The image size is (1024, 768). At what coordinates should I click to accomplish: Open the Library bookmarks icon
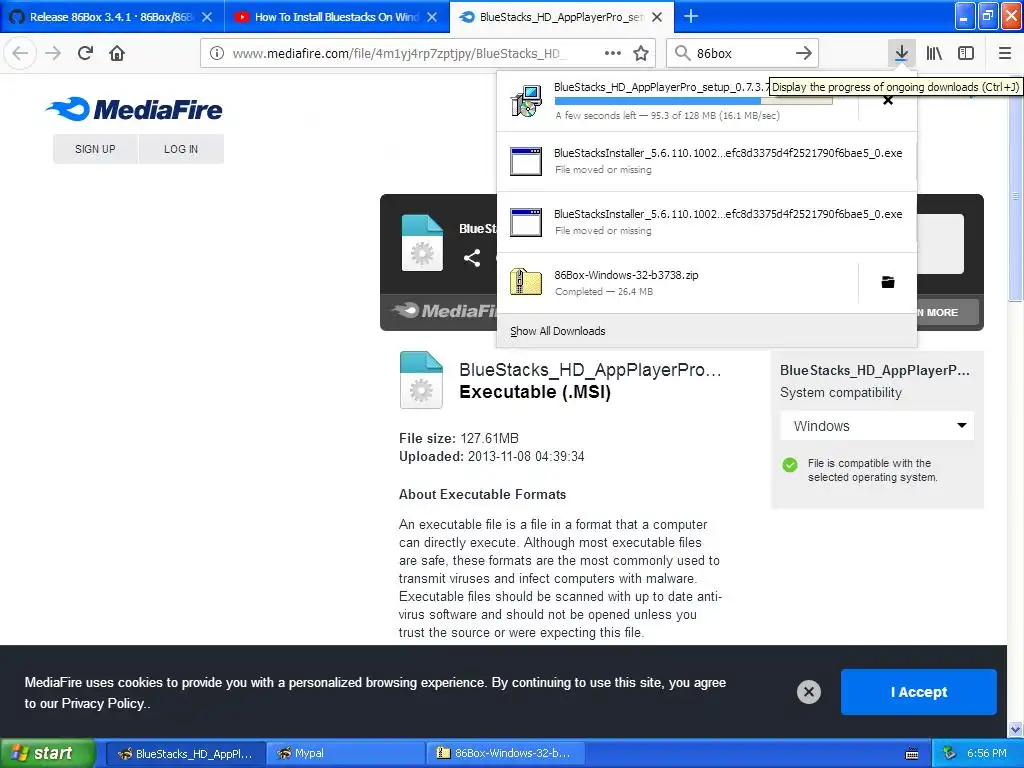(934, 53)
